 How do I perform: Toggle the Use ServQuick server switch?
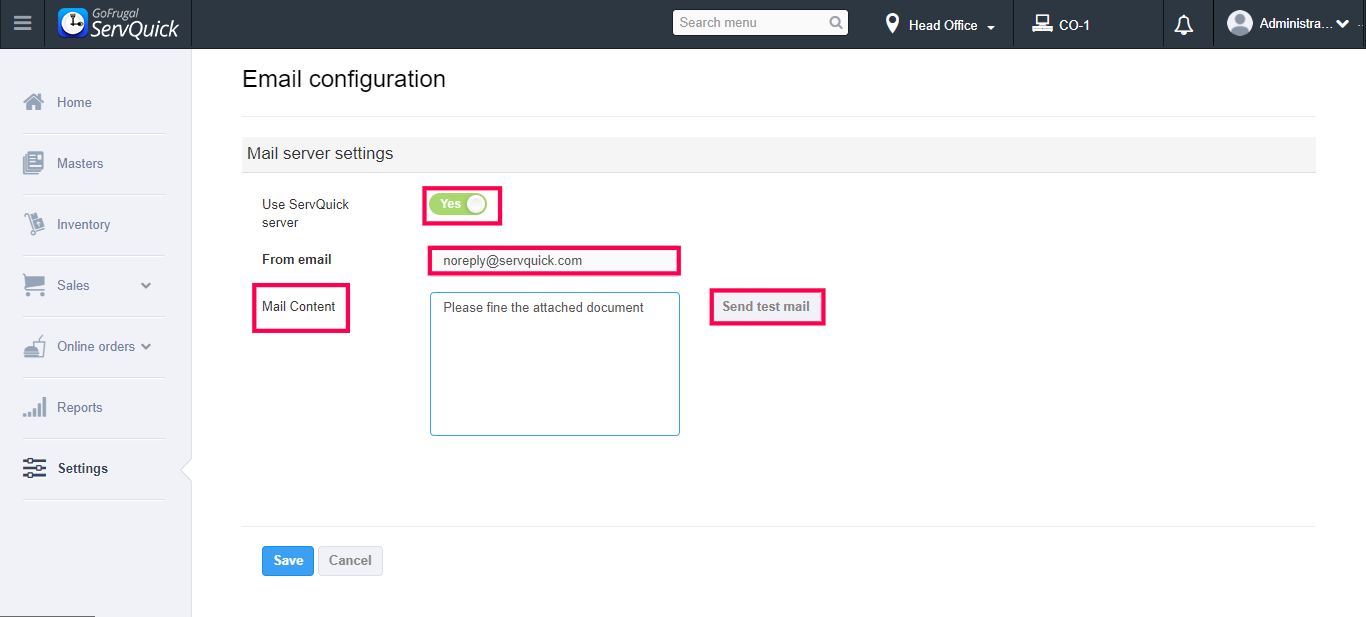tap(458, 204)
